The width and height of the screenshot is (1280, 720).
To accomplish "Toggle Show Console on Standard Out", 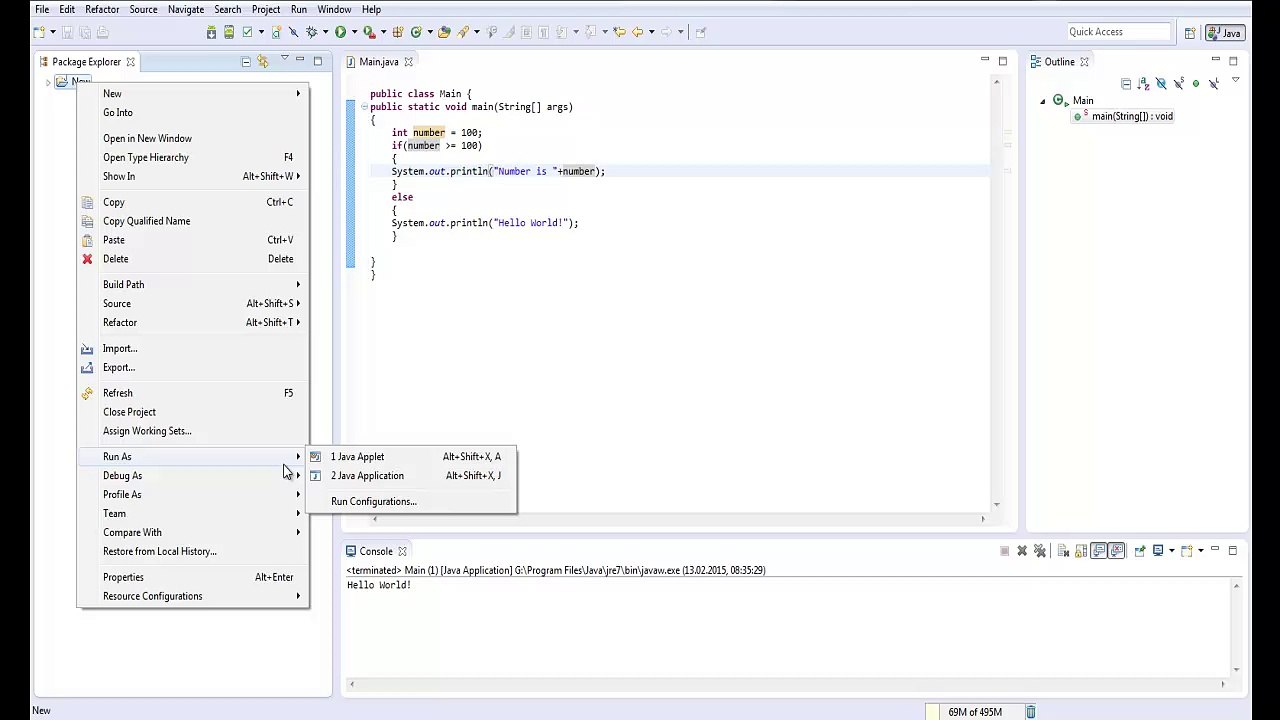I will coord(1100,550).
